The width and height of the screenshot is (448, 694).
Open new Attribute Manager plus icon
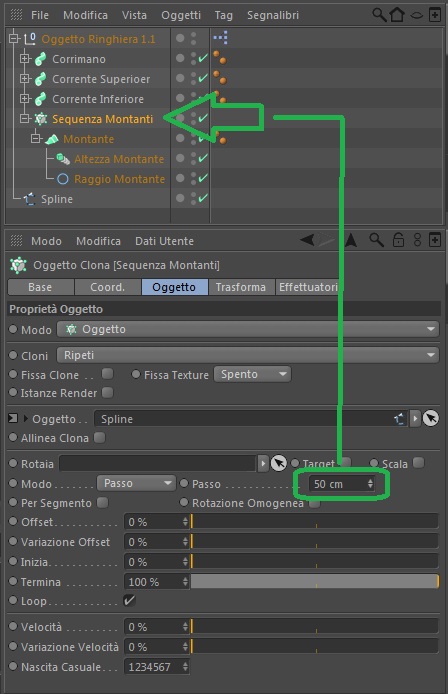[435, 240]
